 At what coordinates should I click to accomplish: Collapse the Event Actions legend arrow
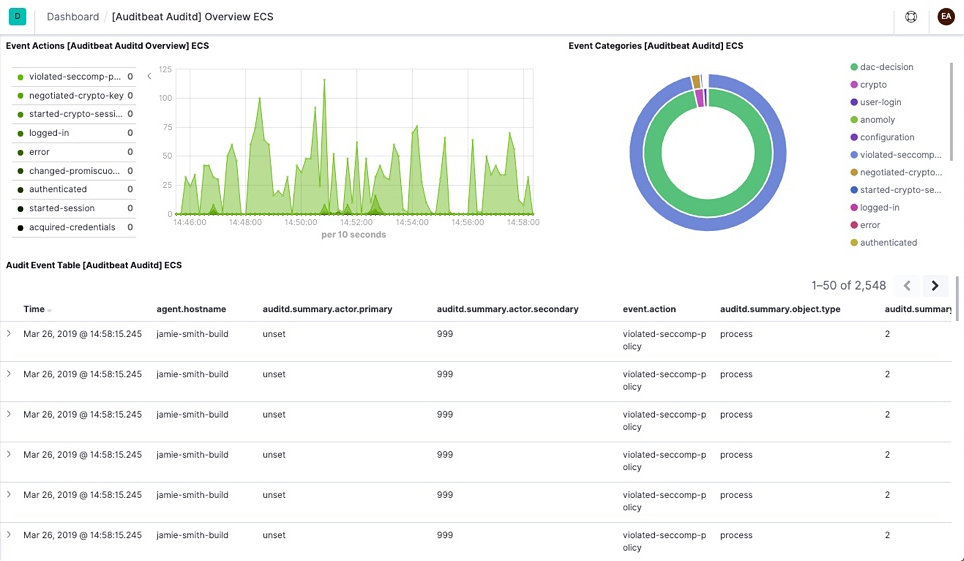tap(149, 76)
